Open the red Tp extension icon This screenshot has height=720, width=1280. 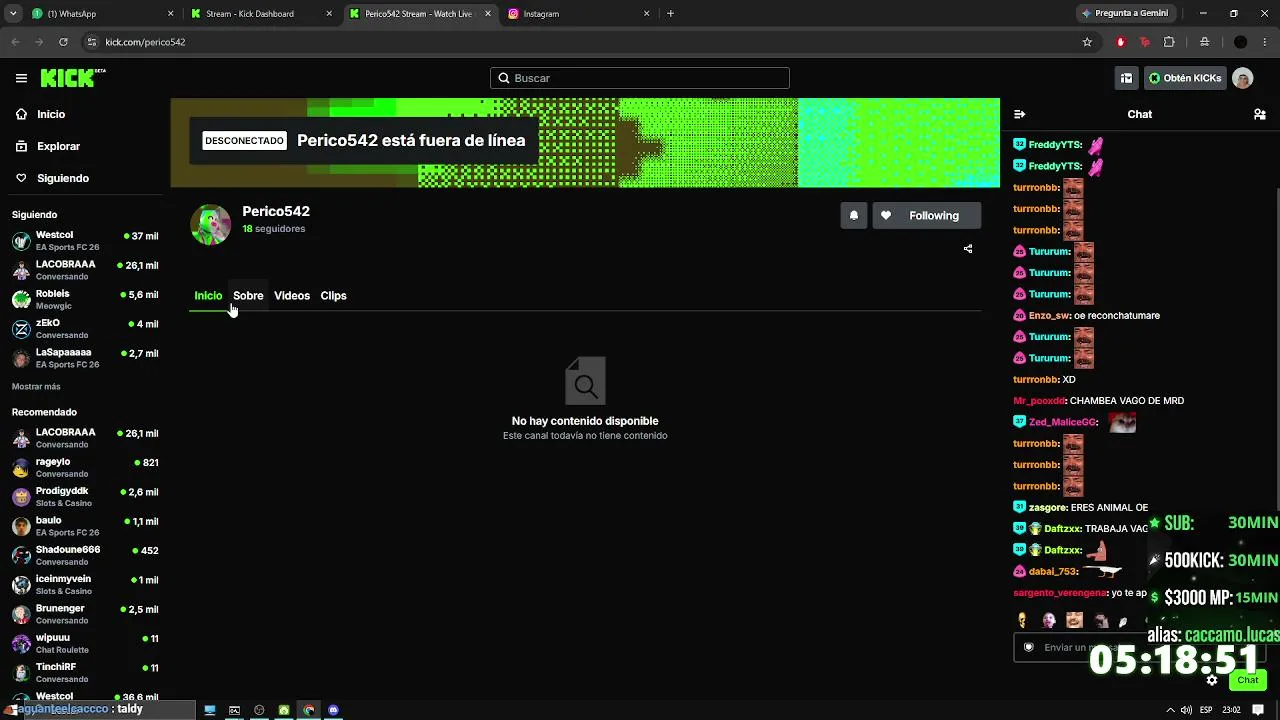pos(1144,42)
